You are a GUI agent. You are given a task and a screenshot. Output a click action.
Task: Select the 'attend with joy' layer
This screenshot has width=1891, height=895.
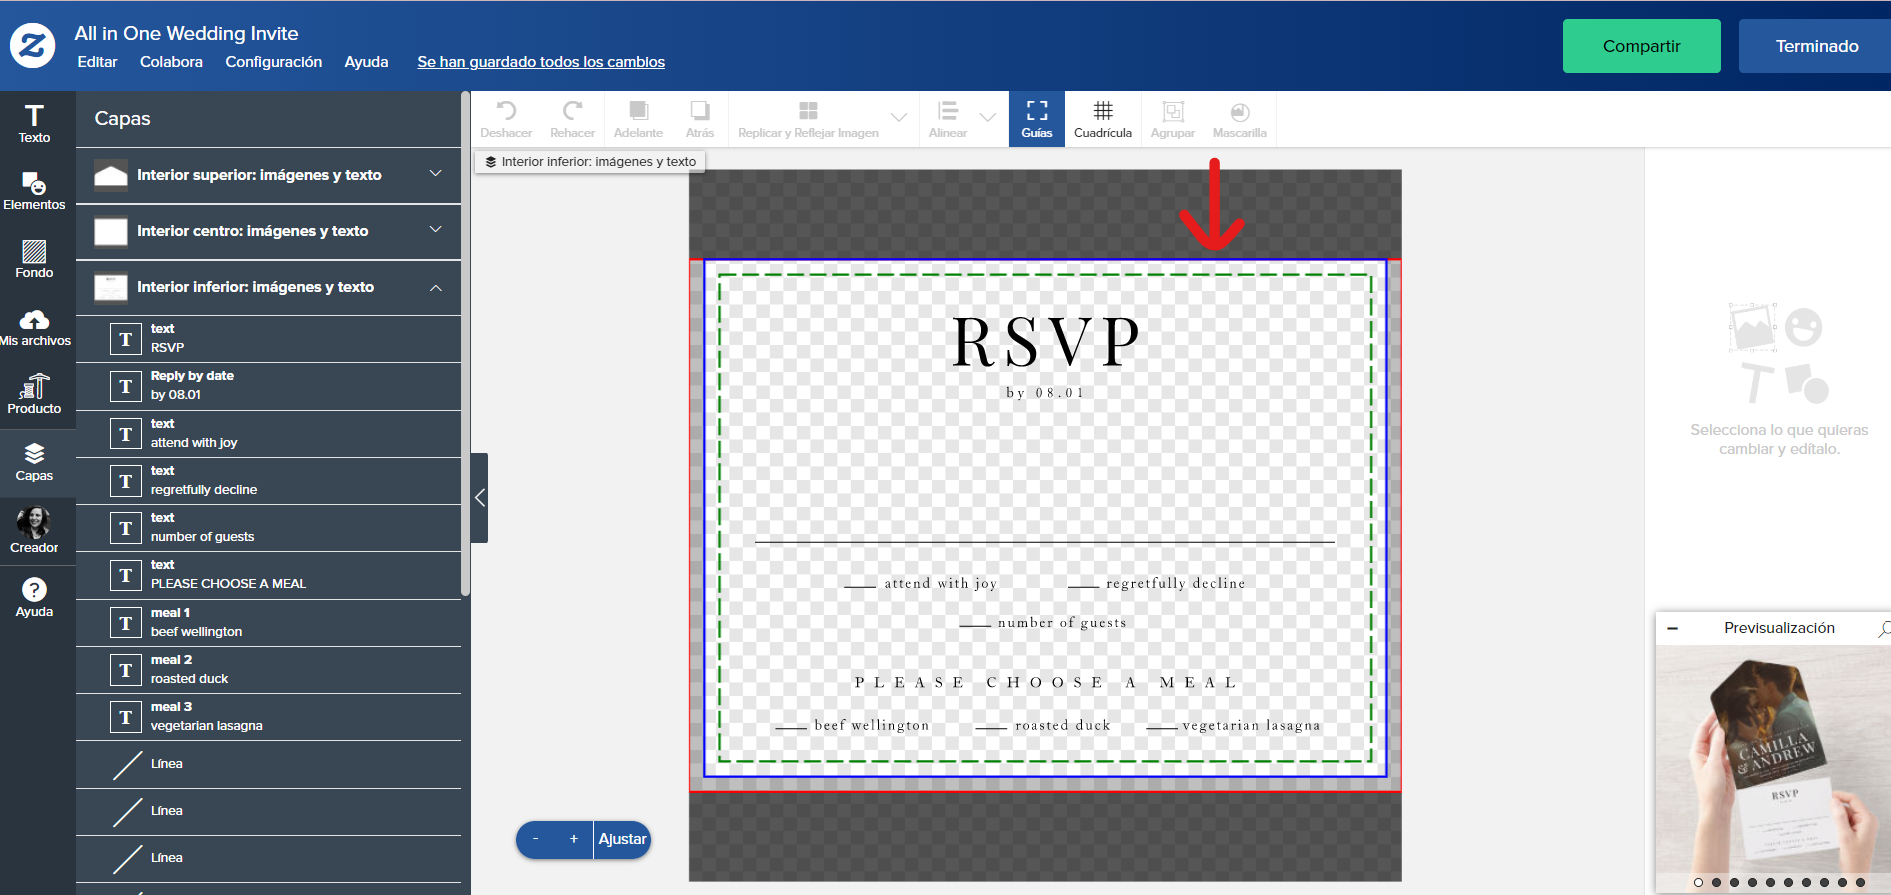(268, 434)
